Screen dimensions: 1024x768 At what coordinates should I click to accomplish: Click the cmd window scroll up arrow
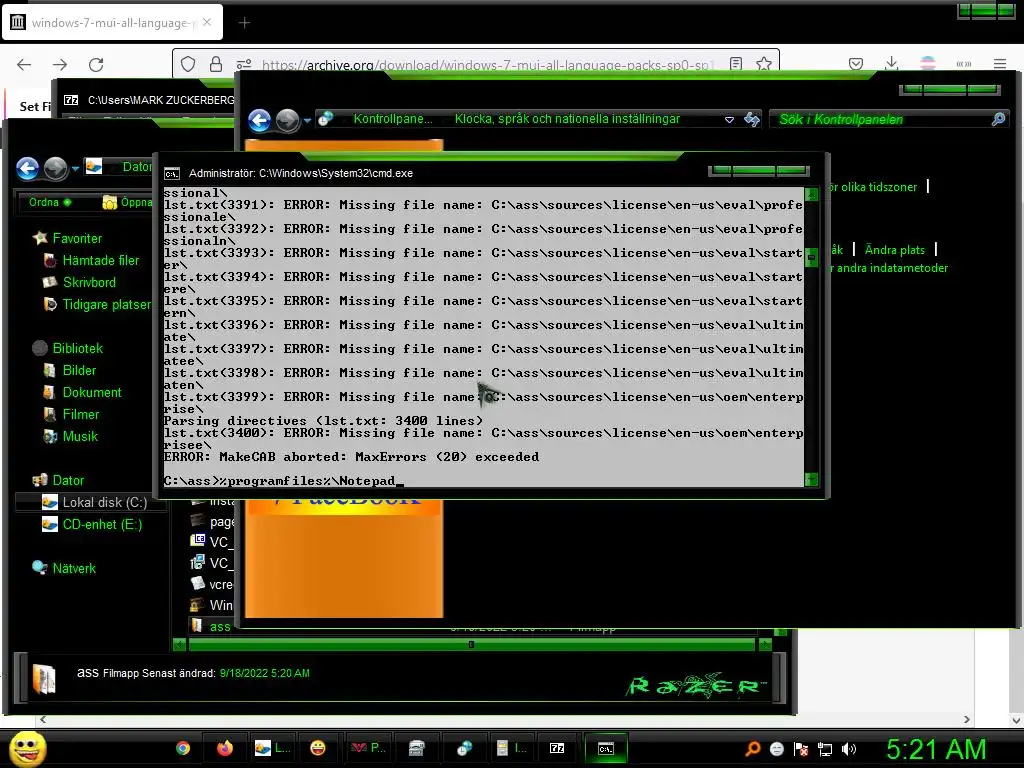(x=811, y=195)
